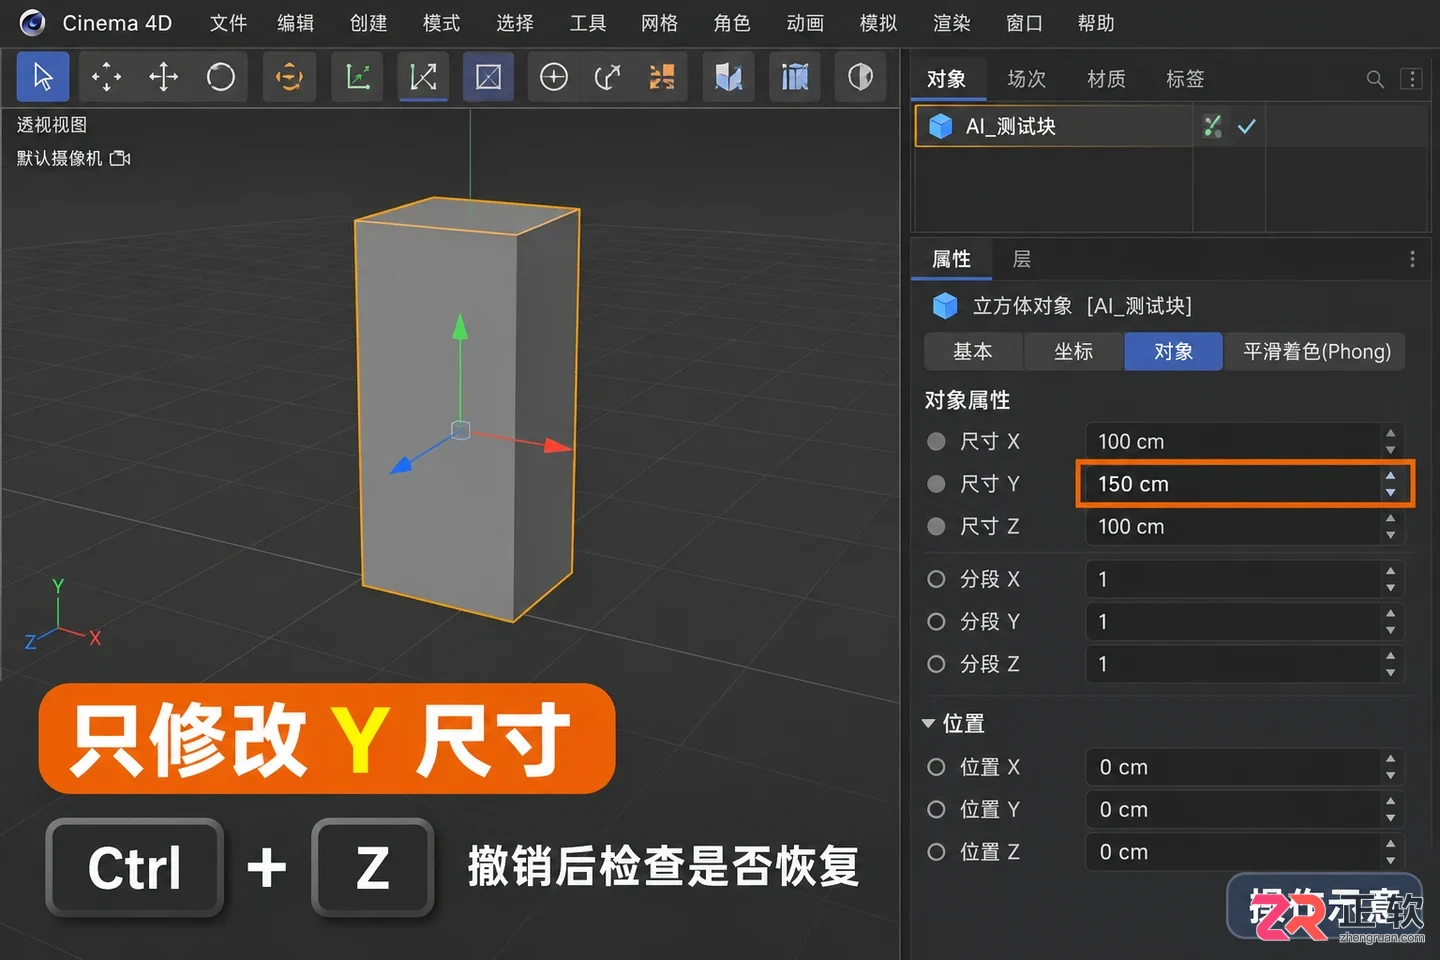Image resolution: width=1440 pixels, height=960 pixels.
Task: Search in the Object Manager
Action: click(x=1375, y=79)
